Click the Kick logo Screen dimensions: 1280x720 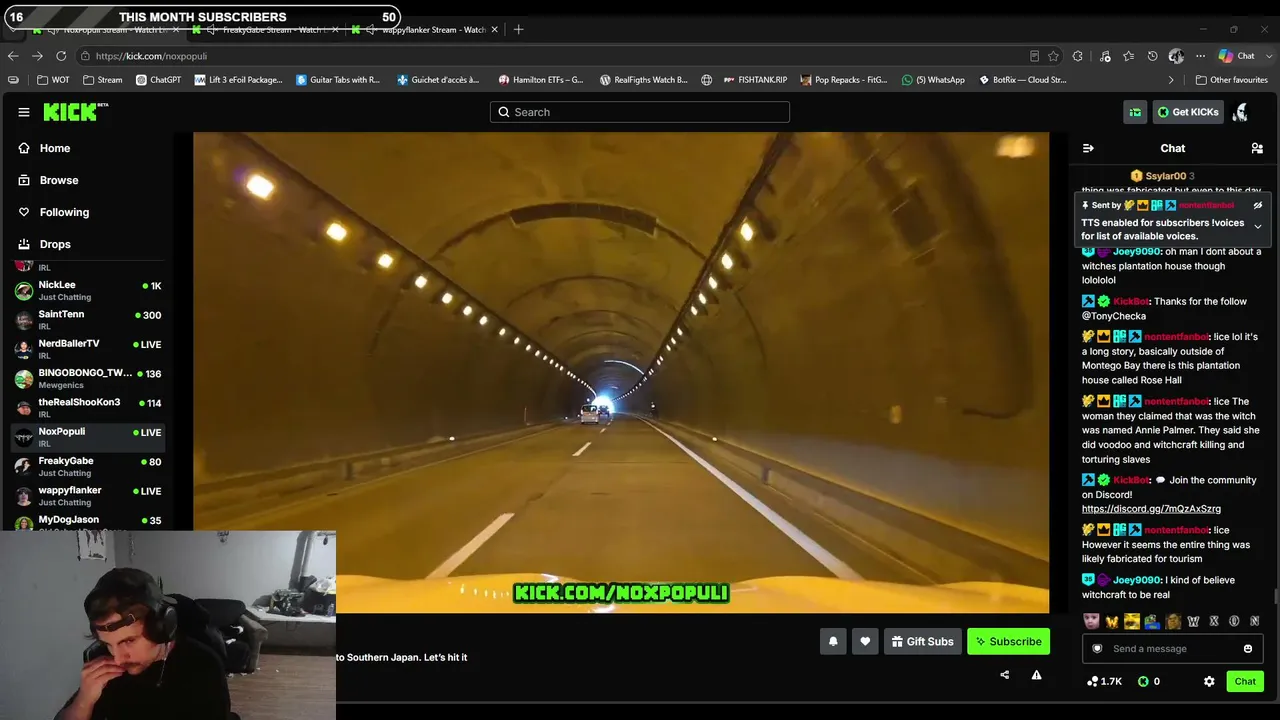coord(75,112)
